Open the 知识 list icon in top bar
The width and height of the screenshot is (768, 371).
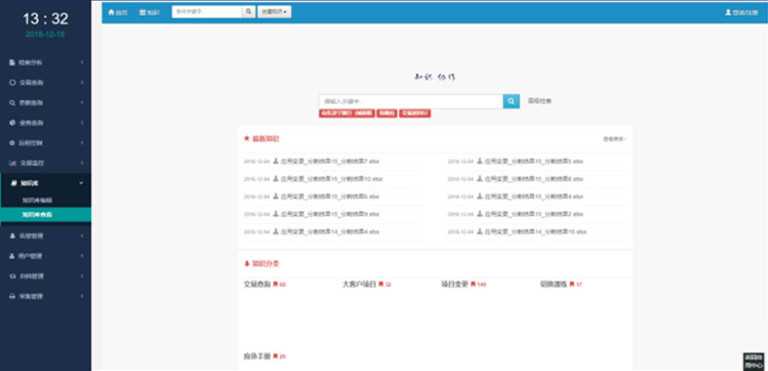point(142,12)
